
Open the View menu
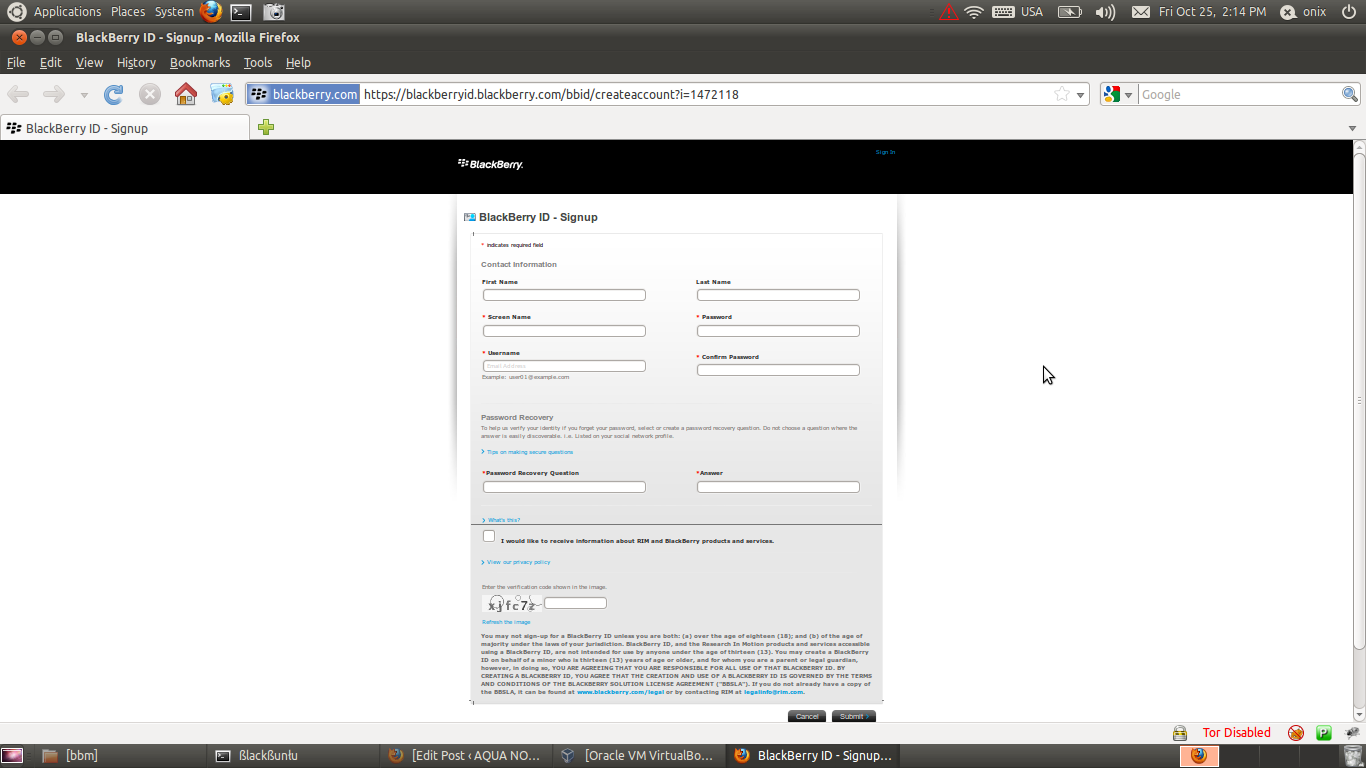tap(89, 62)
